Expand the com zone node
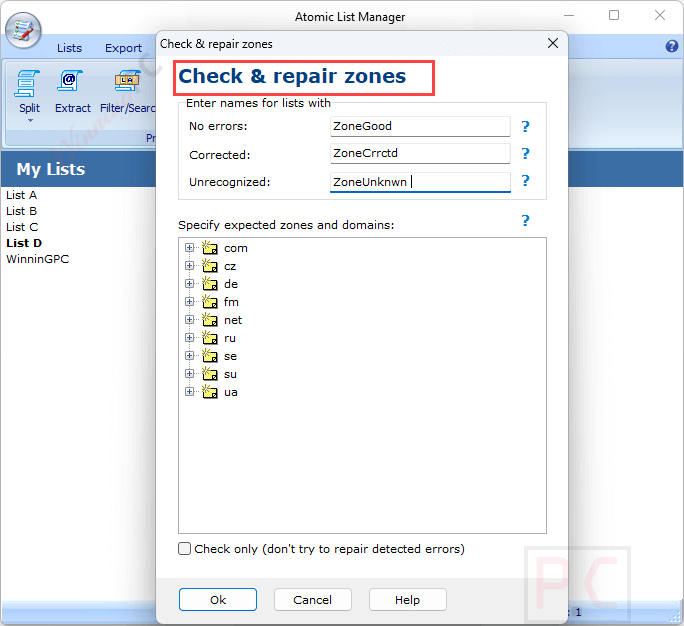The height and width of the screenshot is (626, 684). click(x=189, y=248)
